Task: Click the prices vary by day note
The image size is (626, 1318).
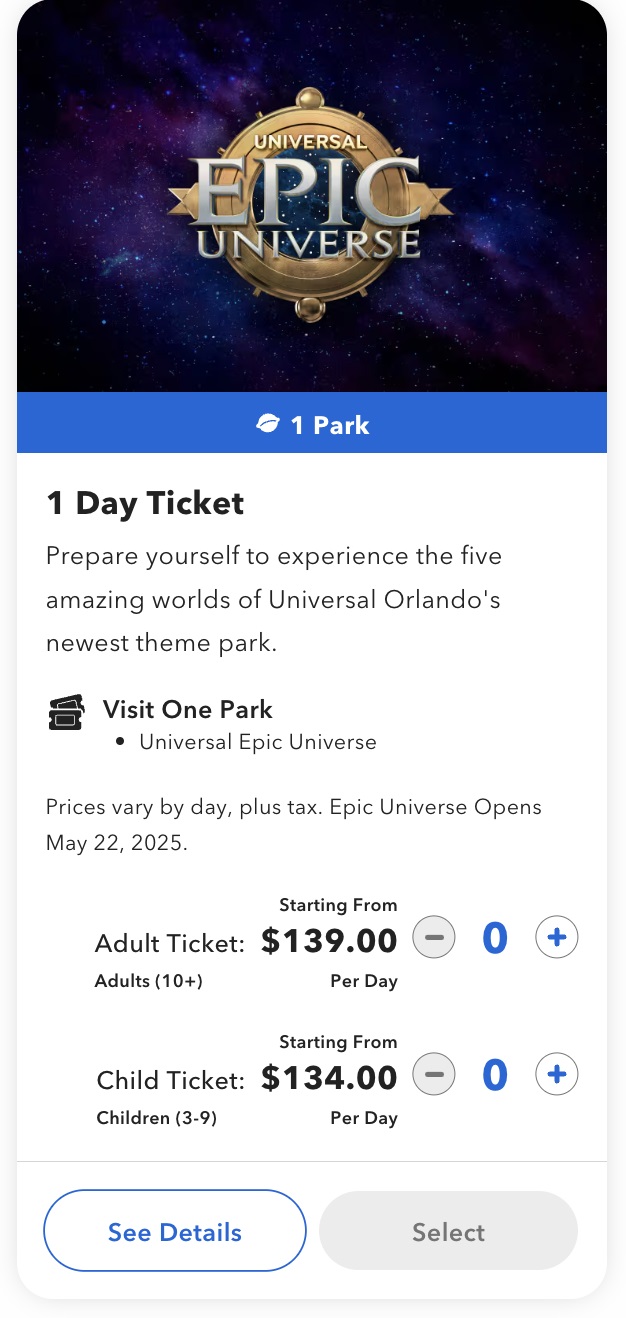Action: [x=293, y=825]
